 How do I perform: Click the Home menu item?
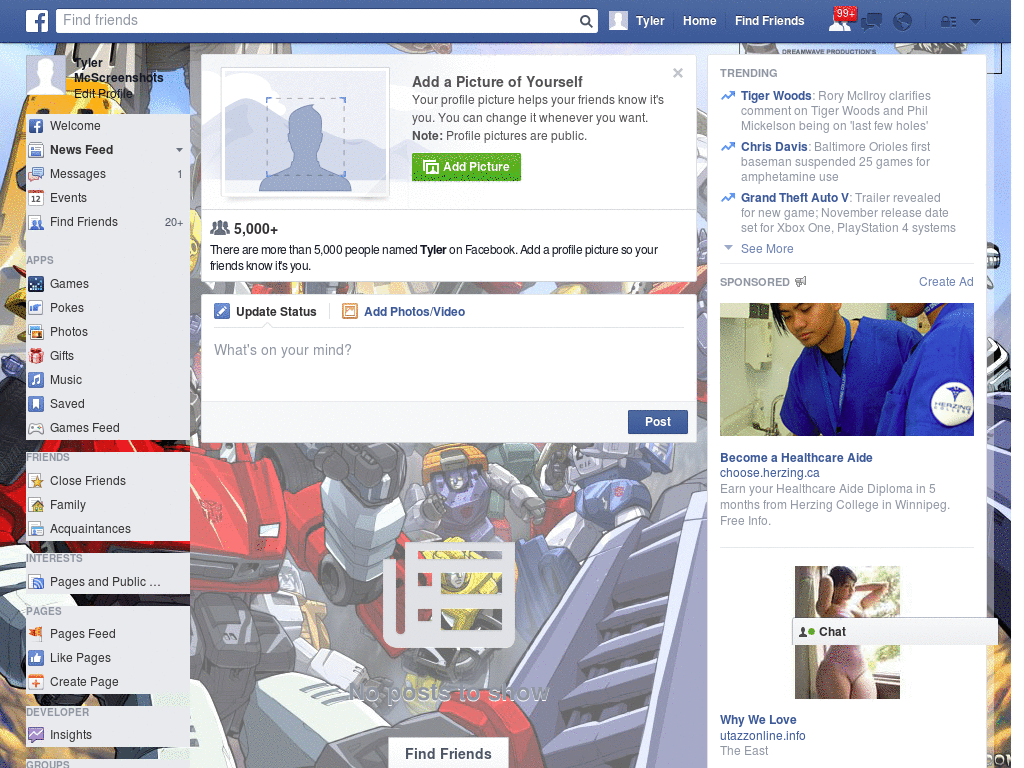pos(699,21)
